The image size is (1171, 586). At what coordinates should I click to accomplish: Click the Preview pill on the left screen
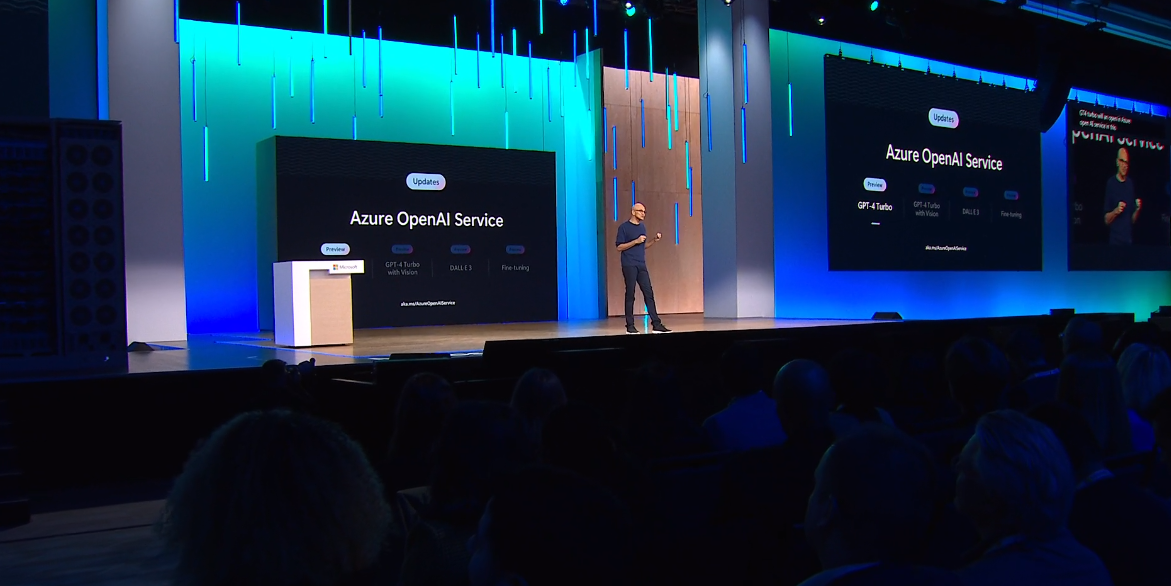pyautogui.click(x=335, y=249)
